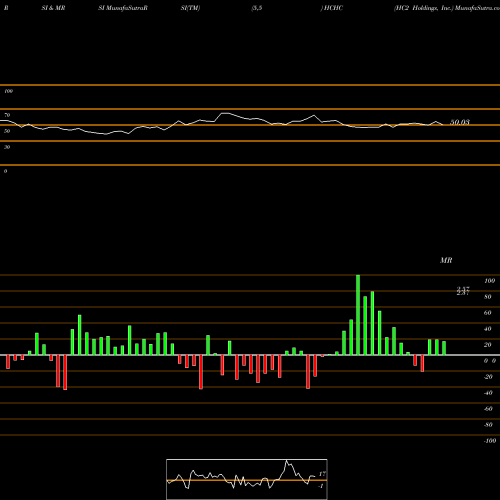This screenshot has height=500, width=500.
Task: Click the -60 label on MR axis
Action: (488, 409)
